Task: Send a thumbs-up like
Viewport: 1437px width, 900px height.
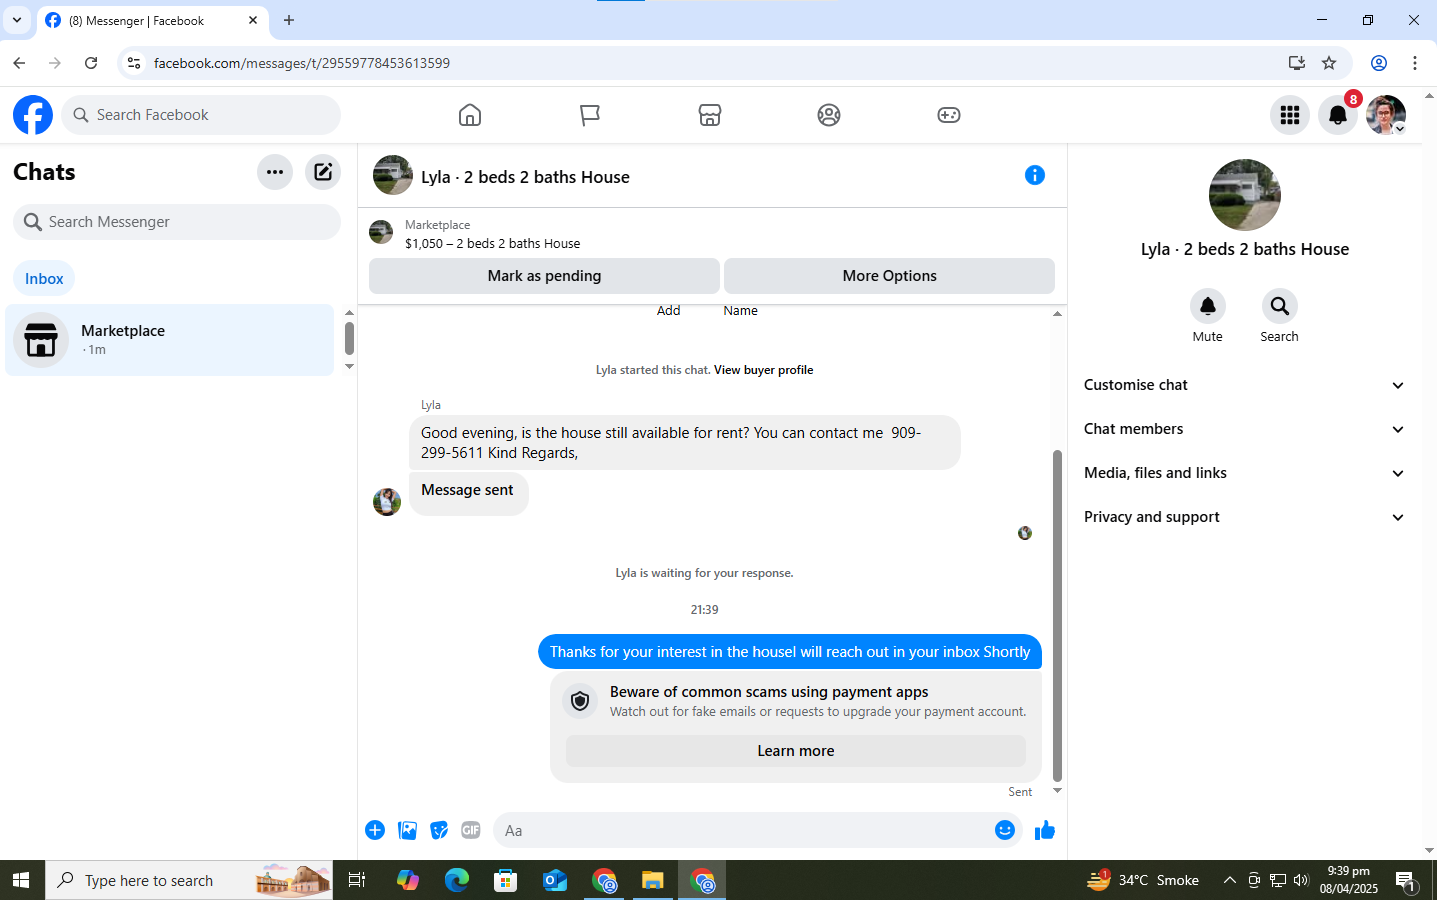Action: (x=1045, y=830)
